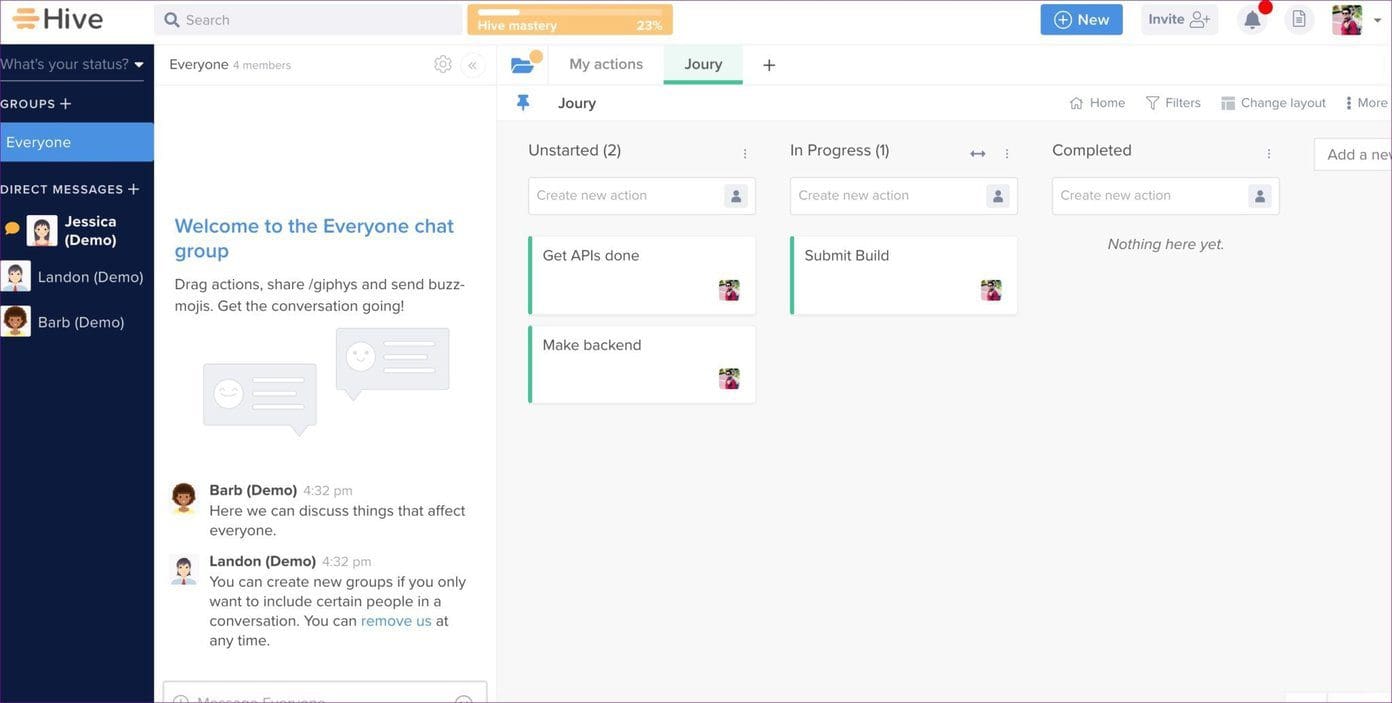Open the Hive mastery progress bar
The image size is (1392, 703).
click(570, 20)
